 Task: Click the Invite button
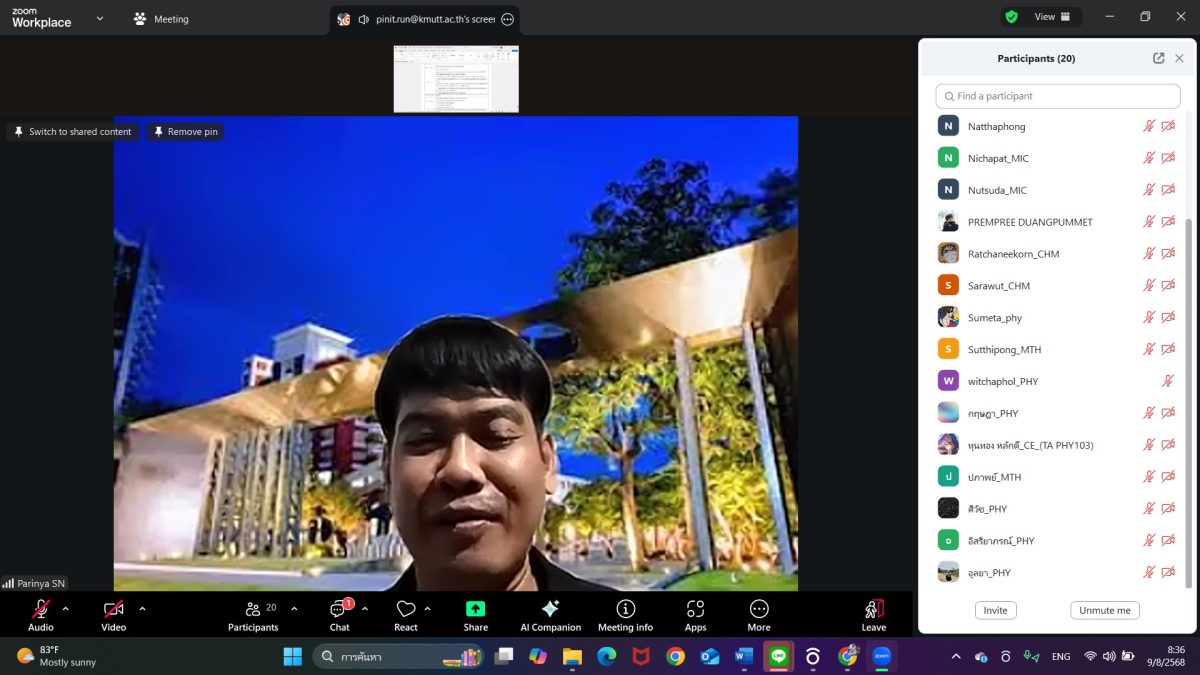pos(996,610)
